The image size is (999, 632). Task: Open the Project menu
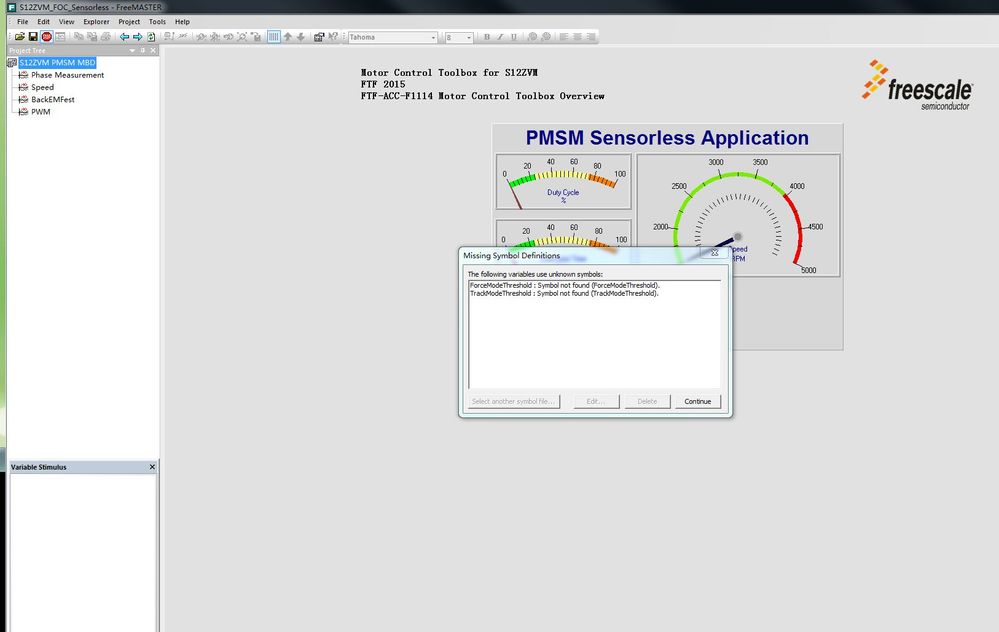129,22
